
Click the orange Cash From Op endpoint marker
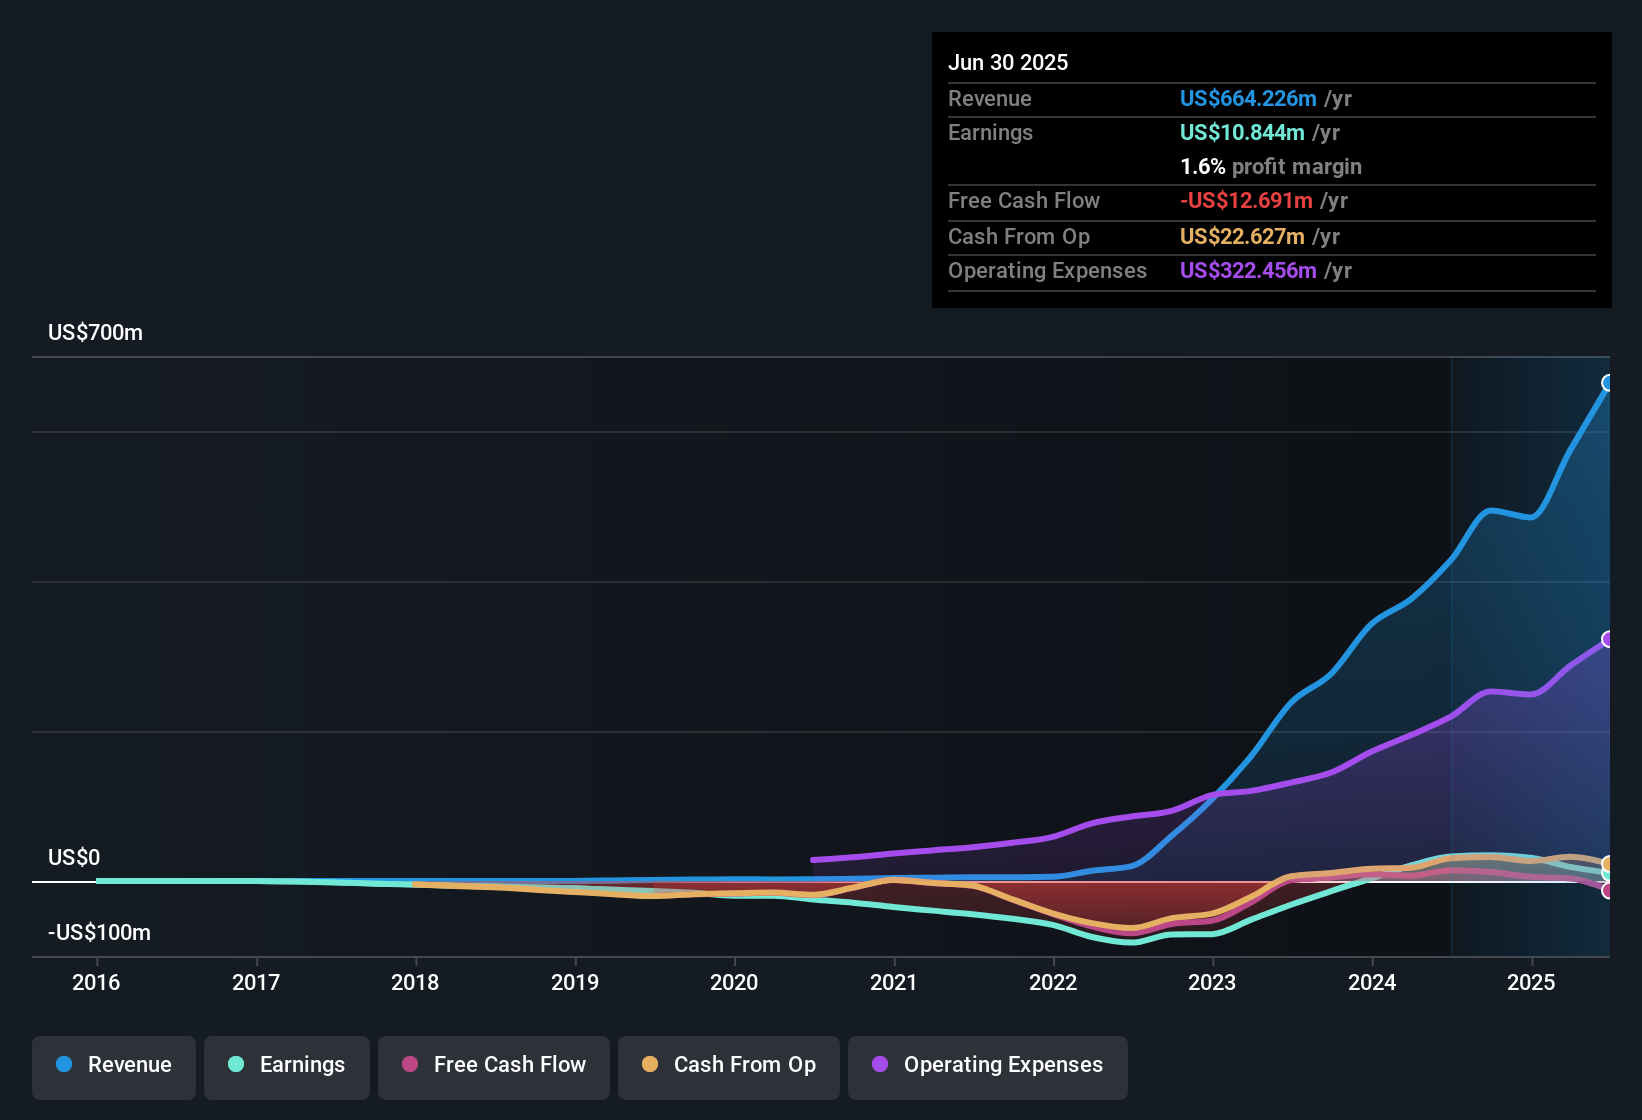tap(1608, 864)
